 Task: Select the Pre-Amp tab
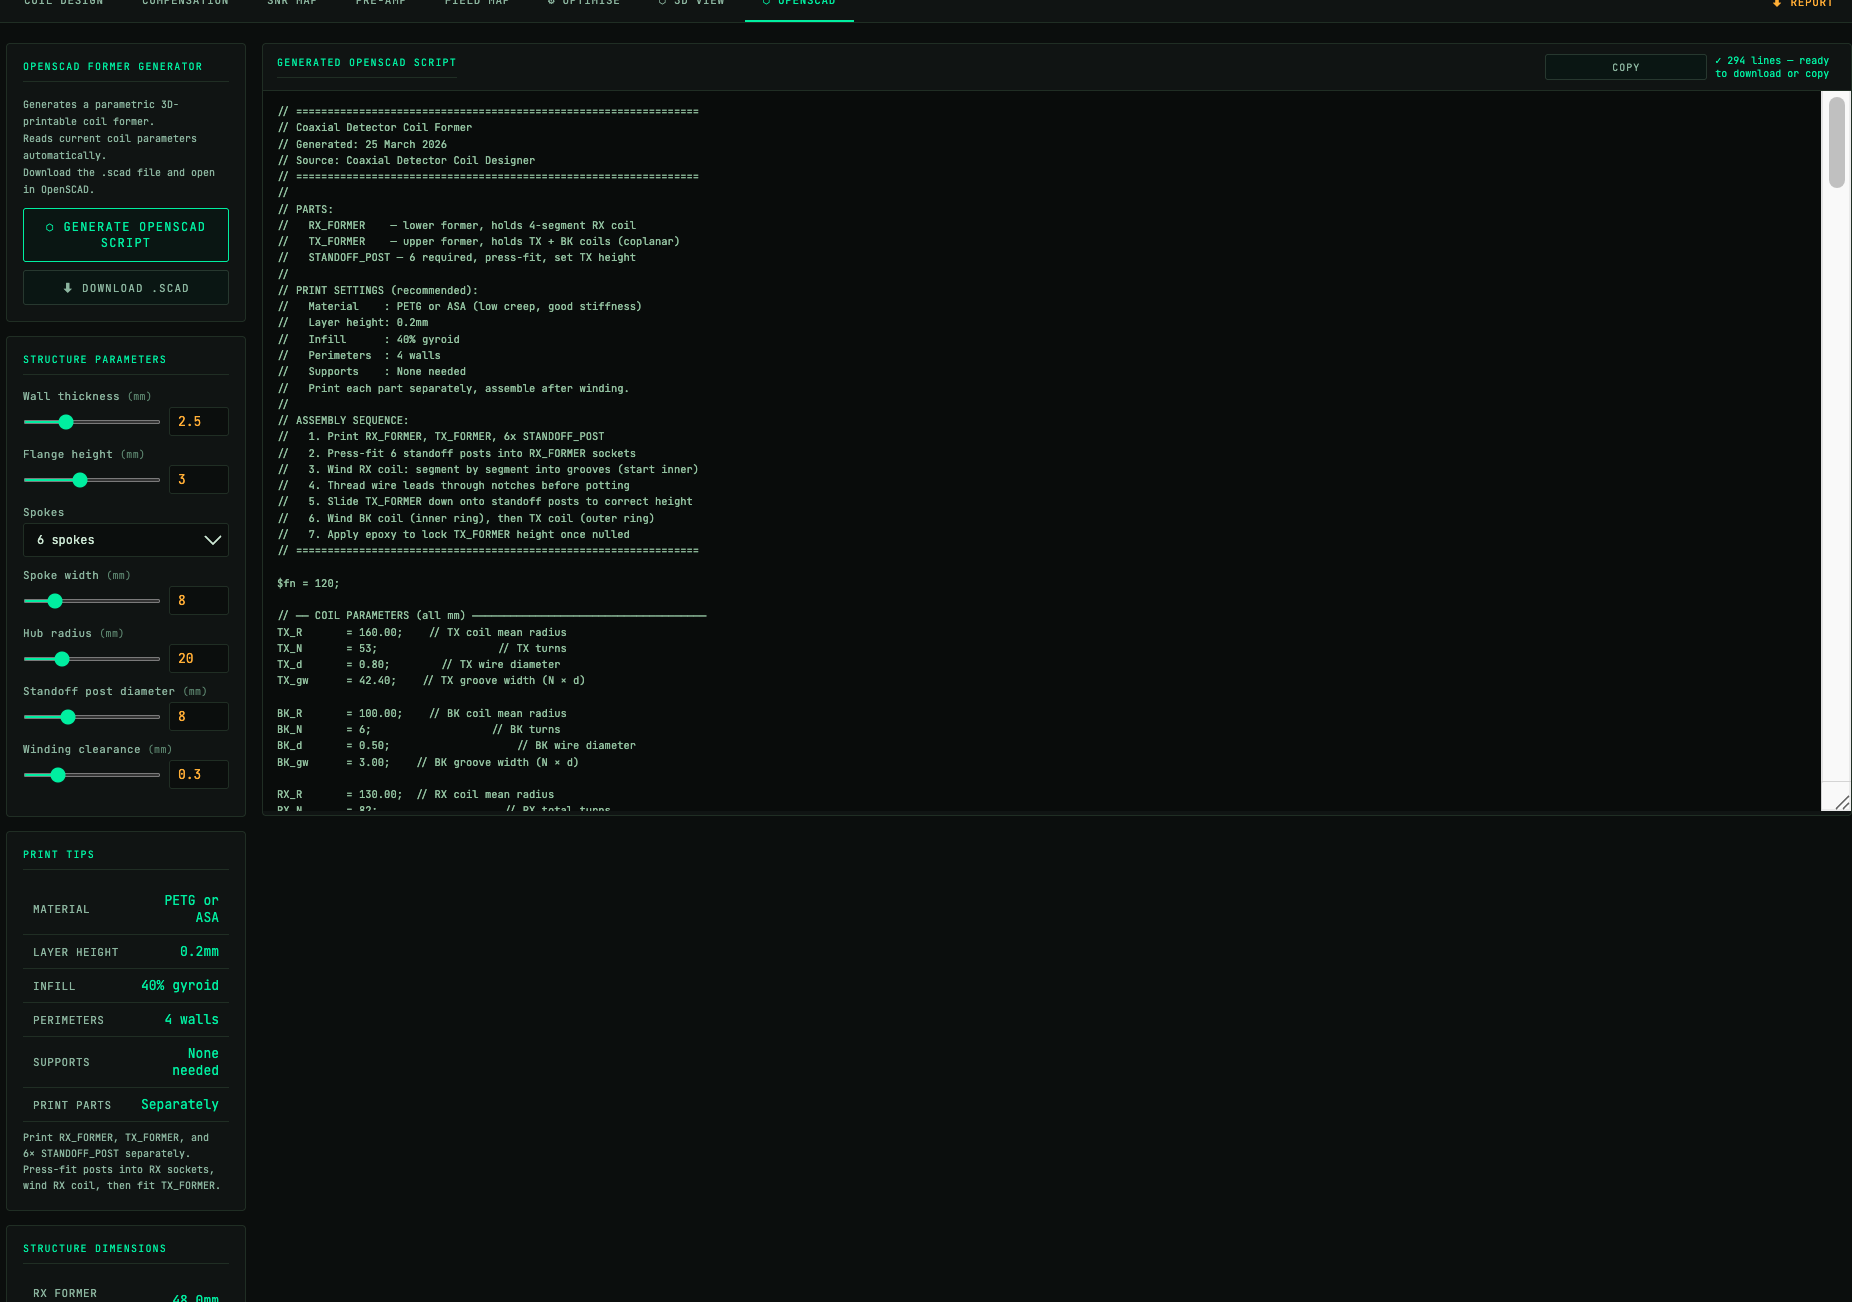point(380,4)
